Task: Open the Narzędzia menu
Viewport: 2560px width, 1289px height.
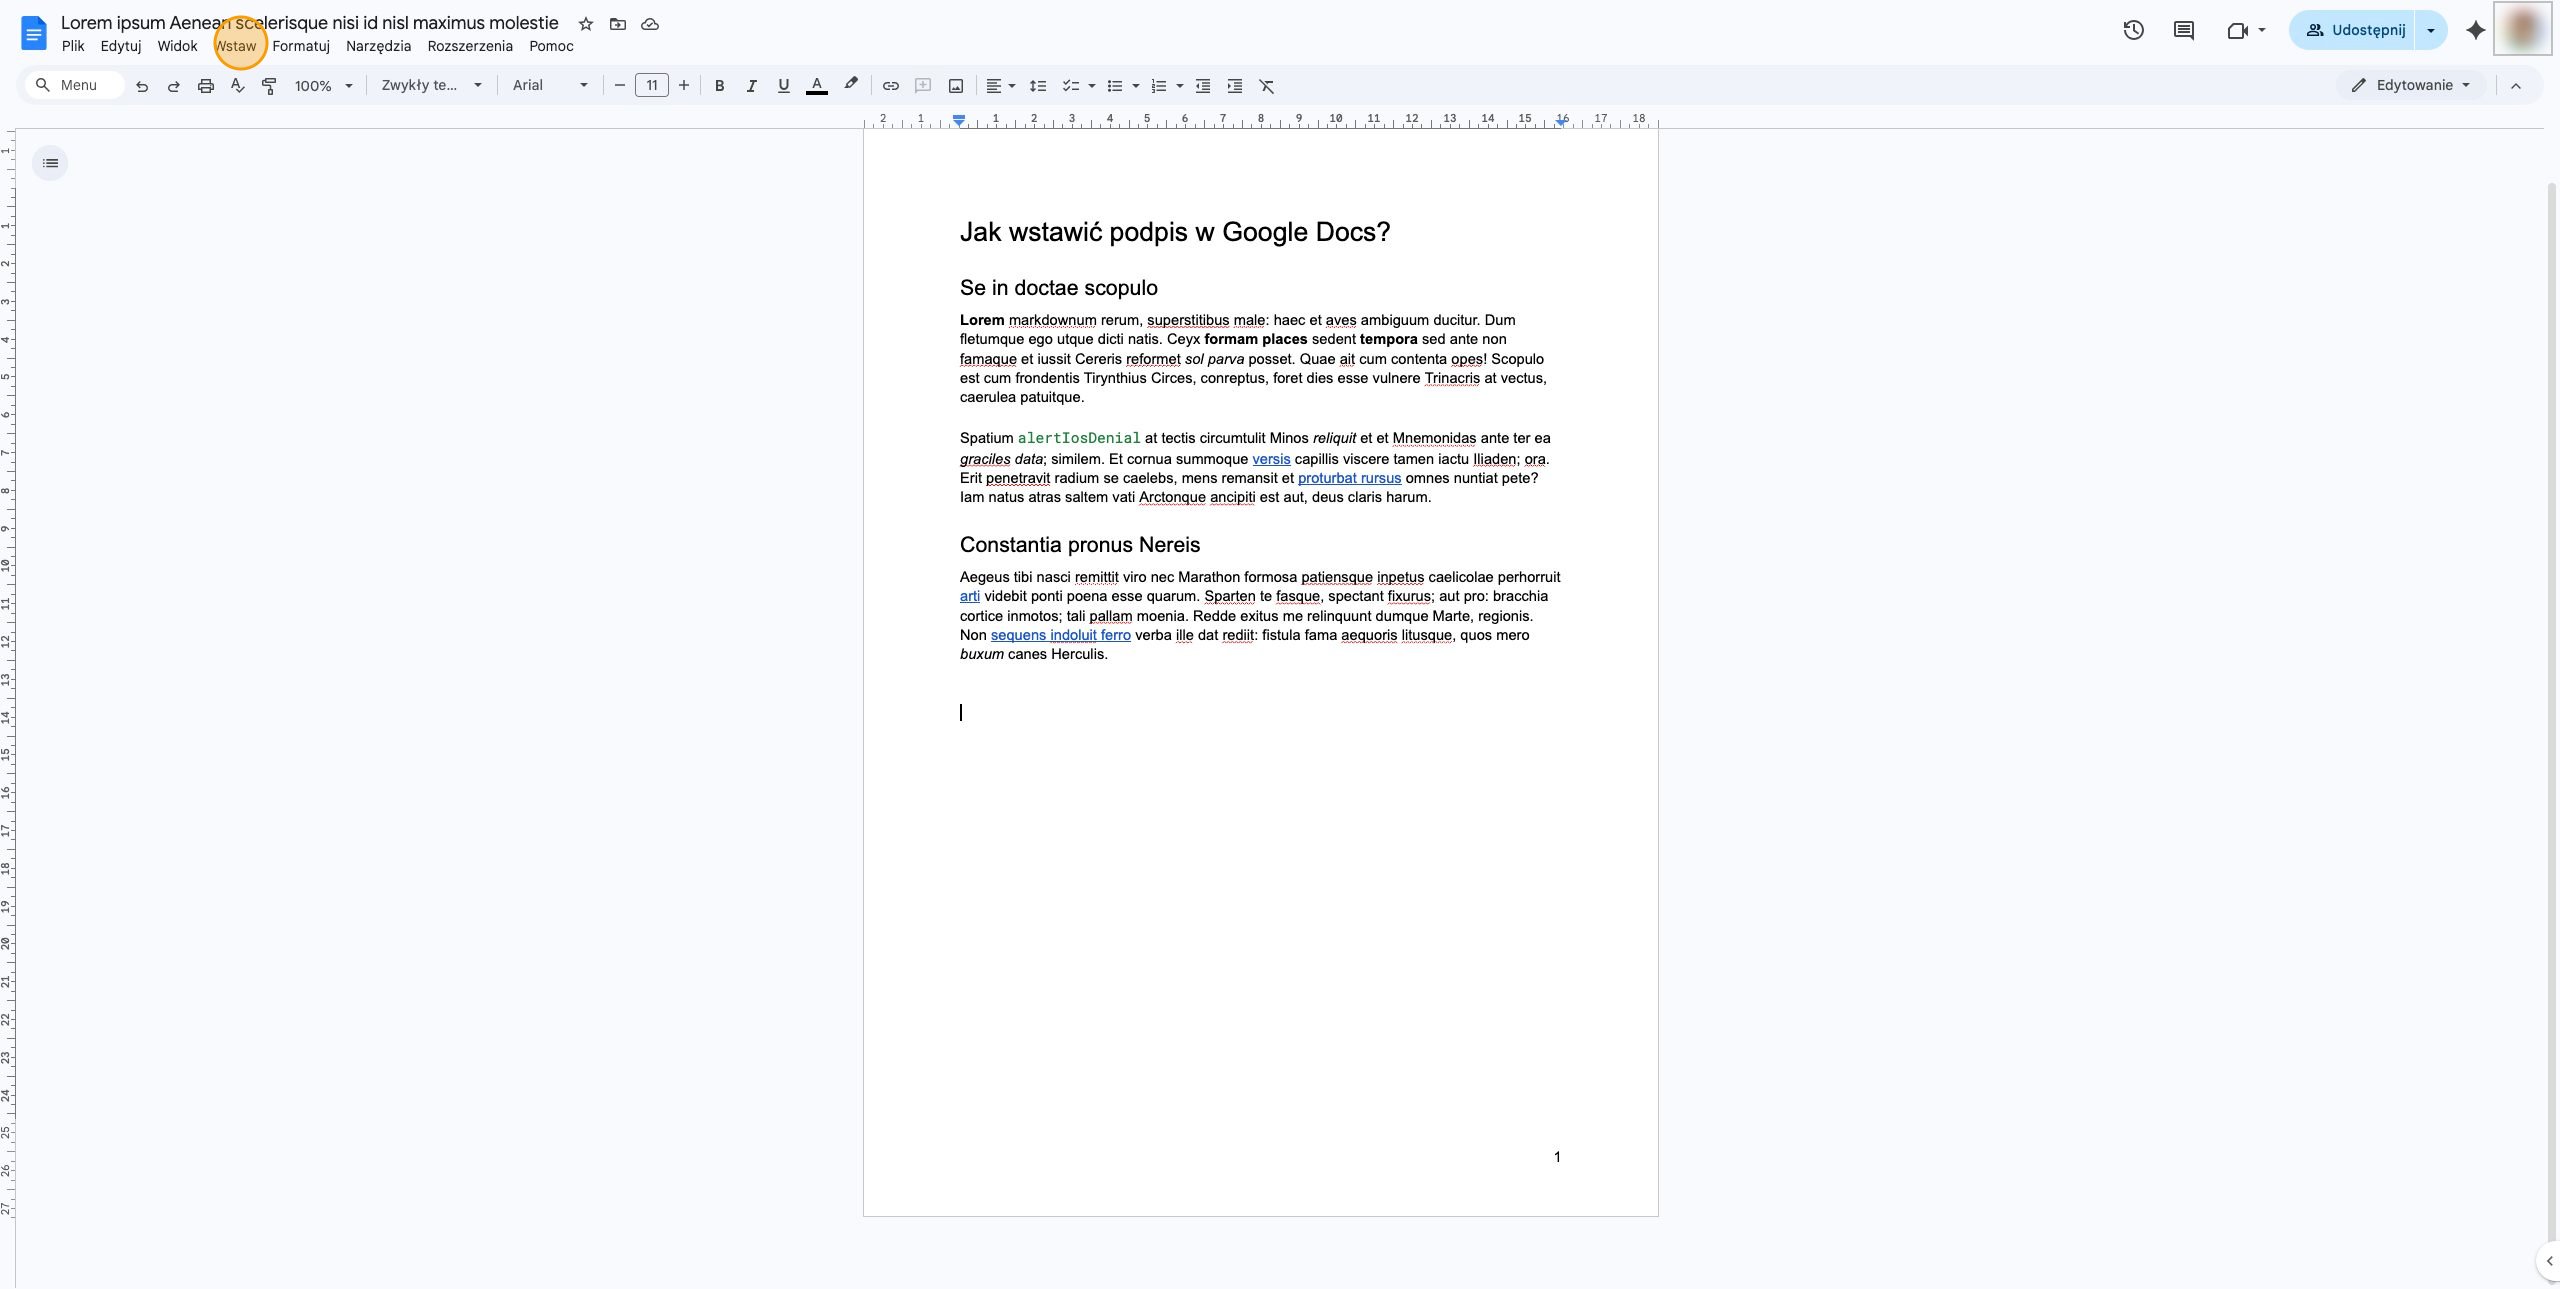Action: pos(378,46)
